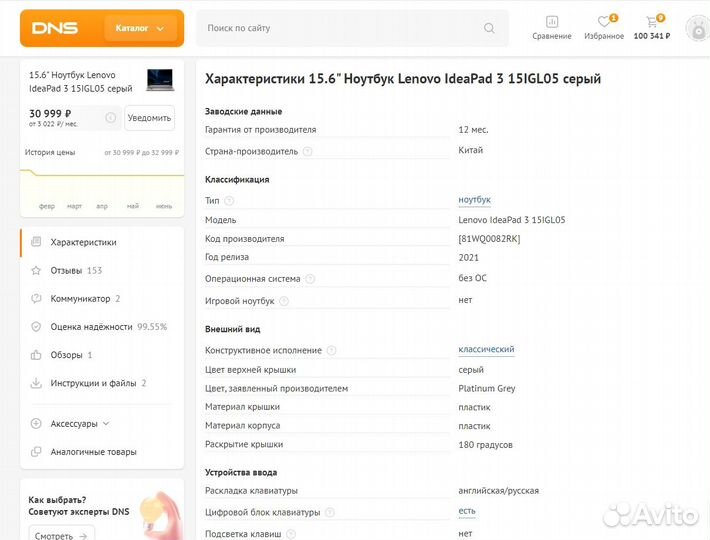Click the Инструкции download icon
The image size is (710, 540).
36,383
